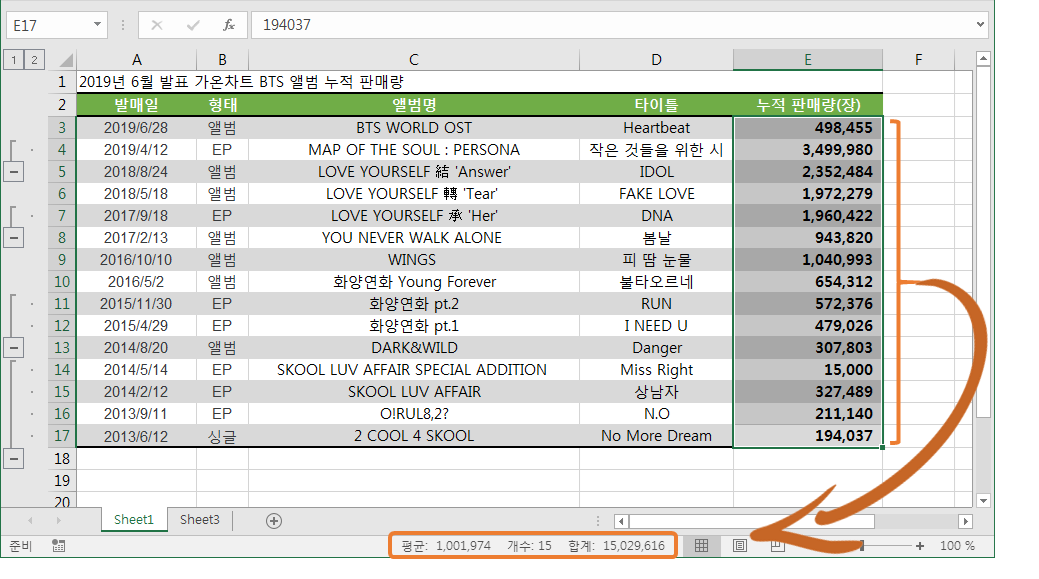Click previous sheet navigation arrow
1039x579 pixels.
[30, 521]
